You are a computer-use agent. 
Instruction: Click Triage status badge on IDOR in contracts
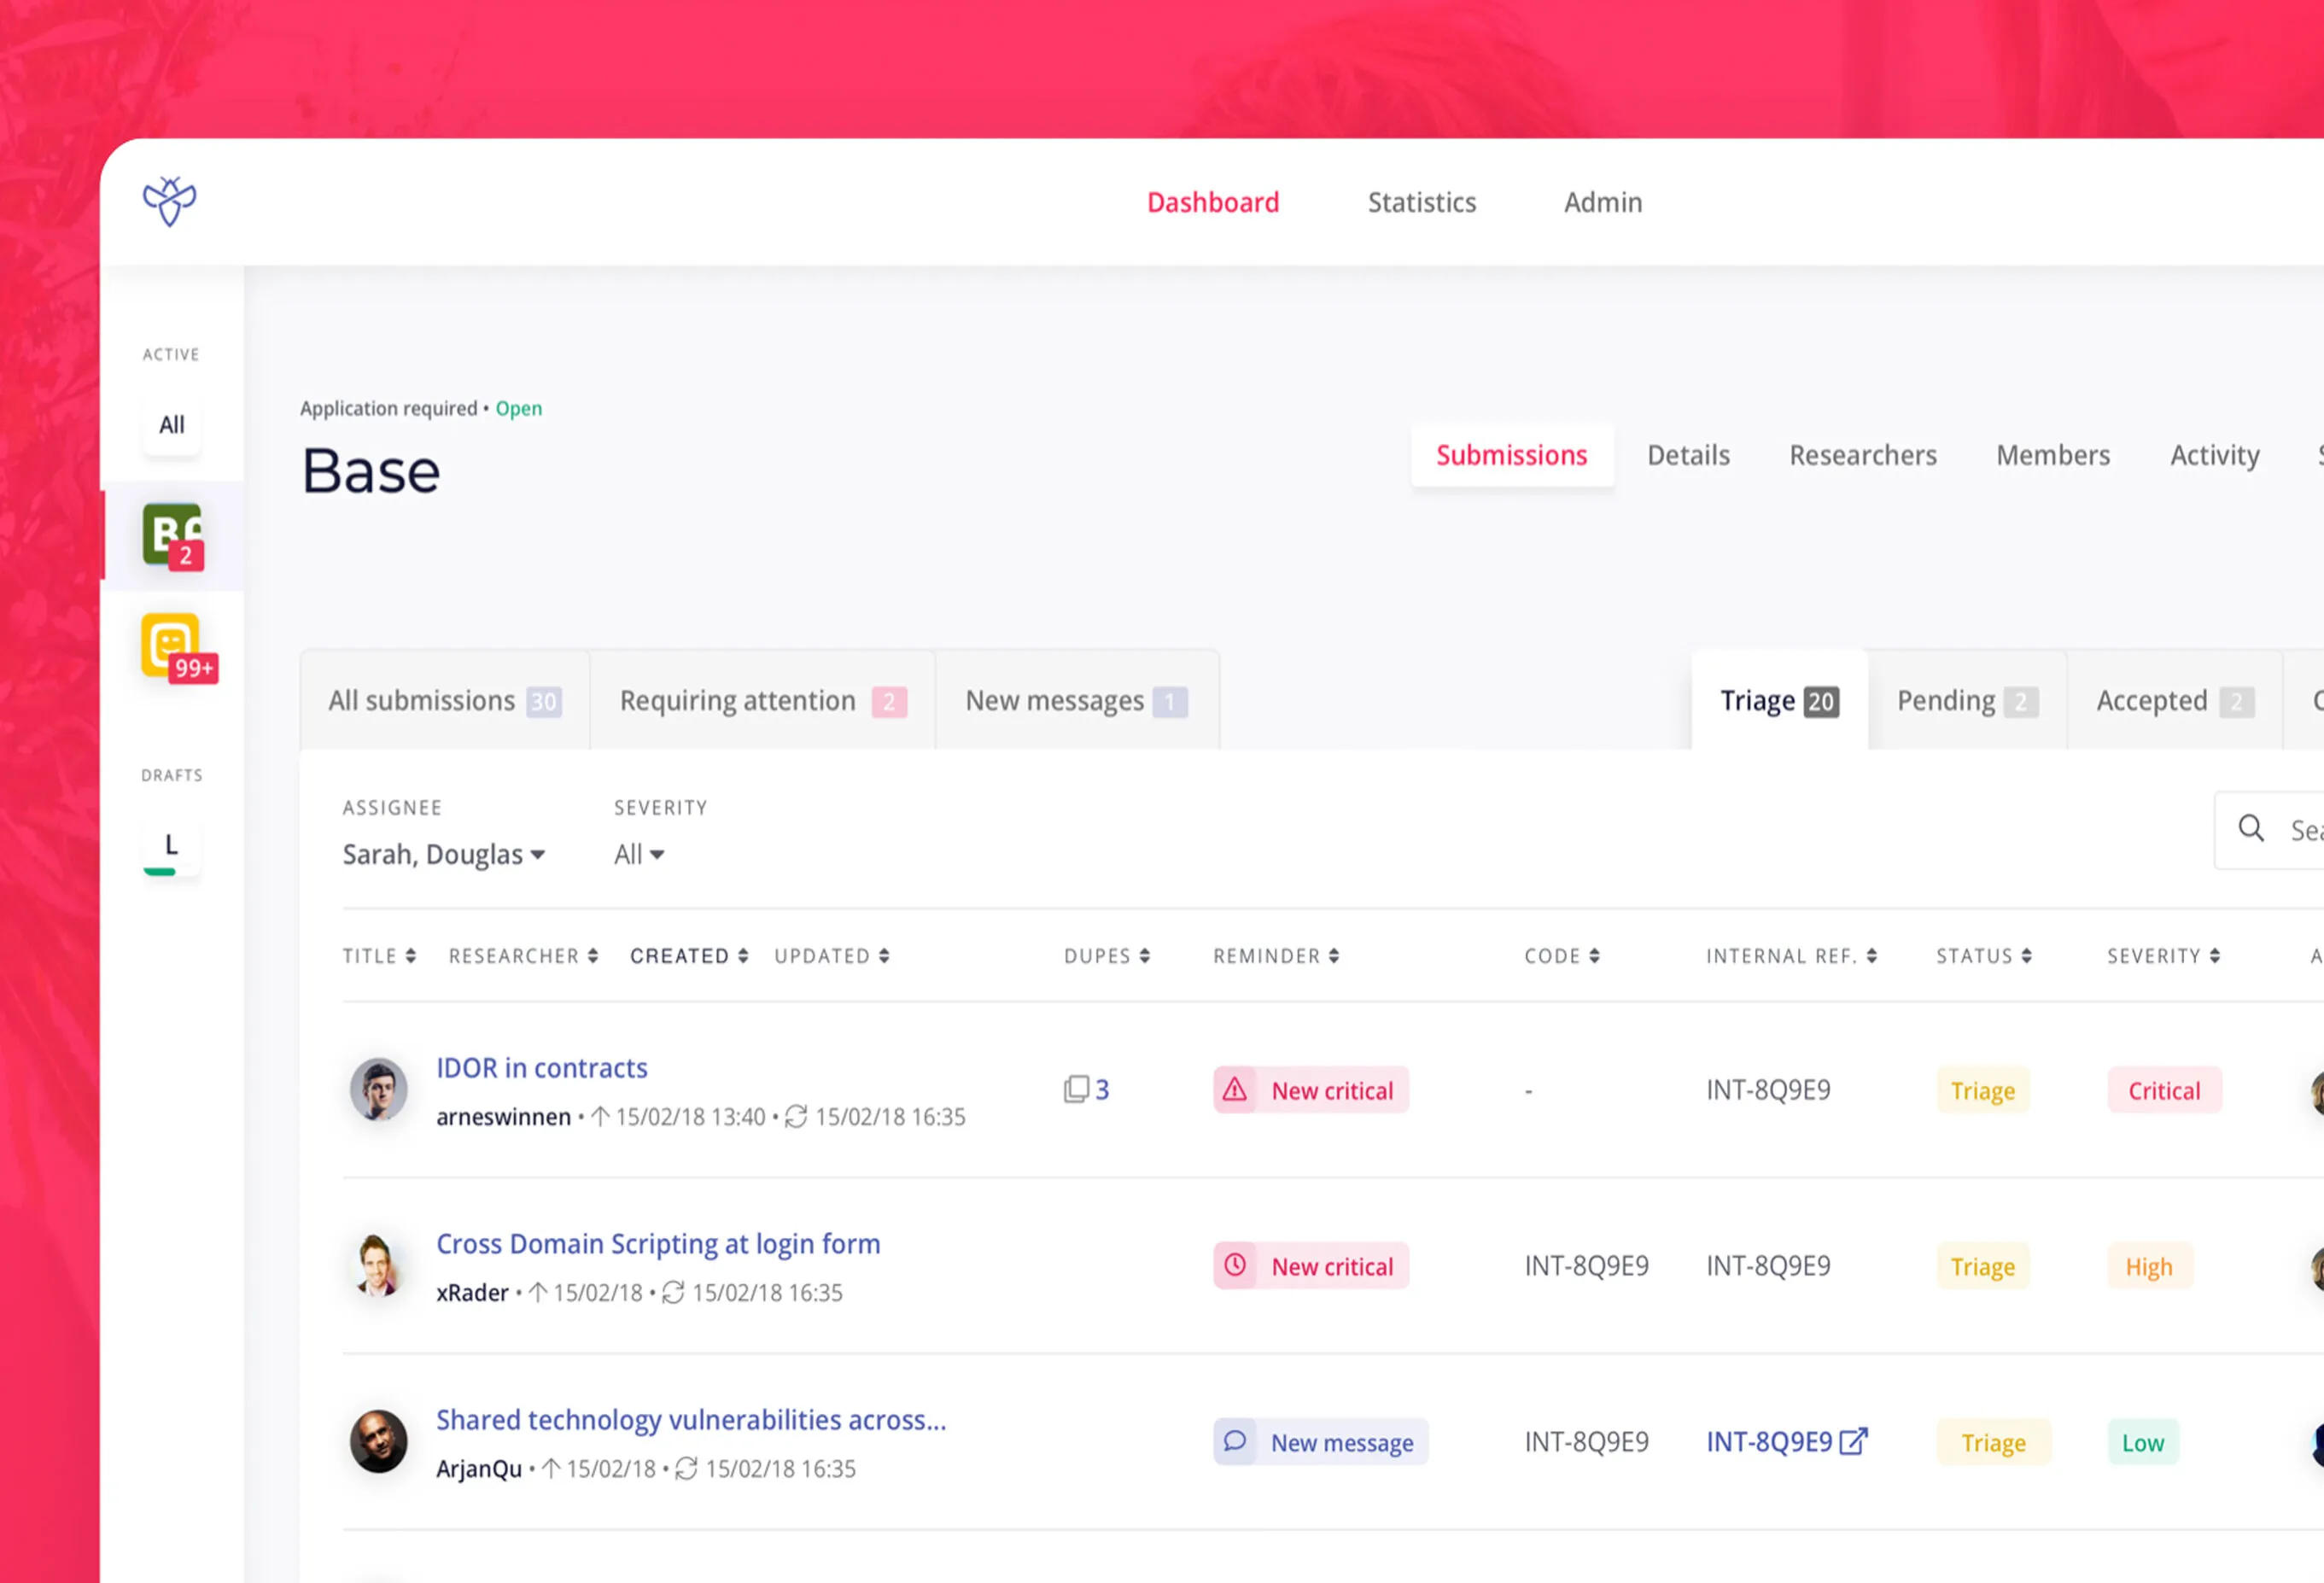(1982, 1089)
